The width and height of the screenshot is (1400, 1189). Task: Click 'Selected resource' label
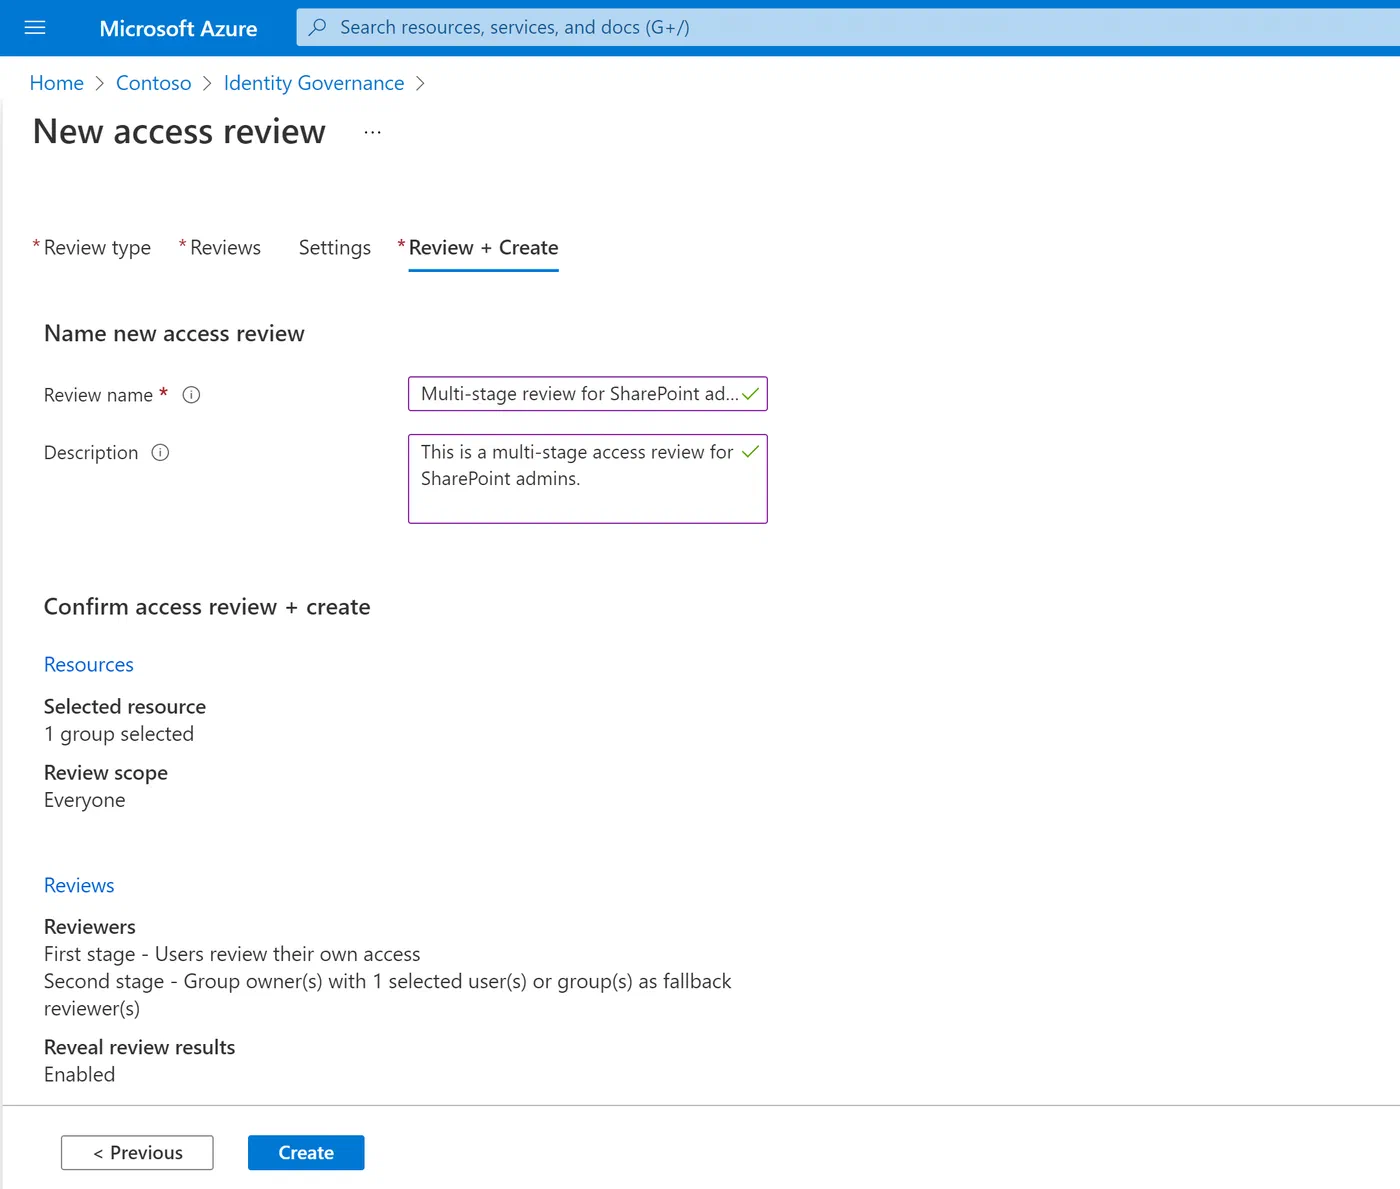pyautogui.click(x=125, y=707)
